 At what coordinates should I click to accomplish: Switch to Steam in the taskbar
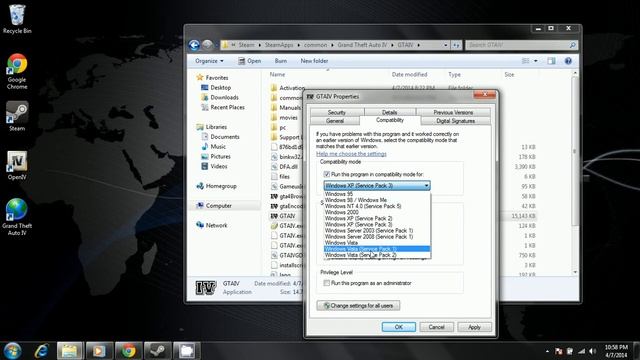[158, 351]
